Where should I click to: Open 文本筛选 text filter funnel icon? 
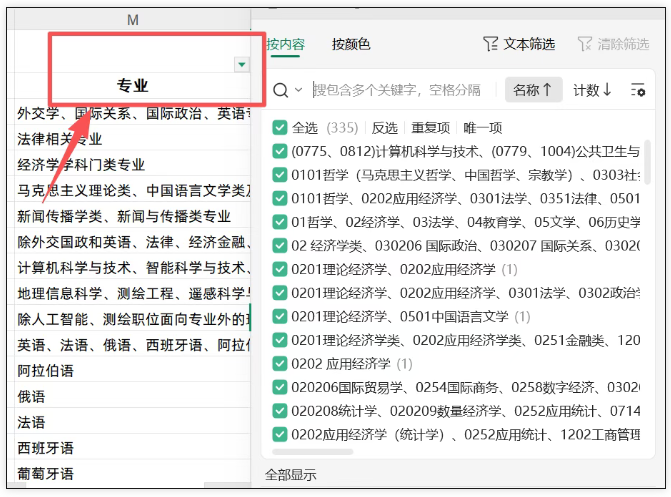pos(490,44)
